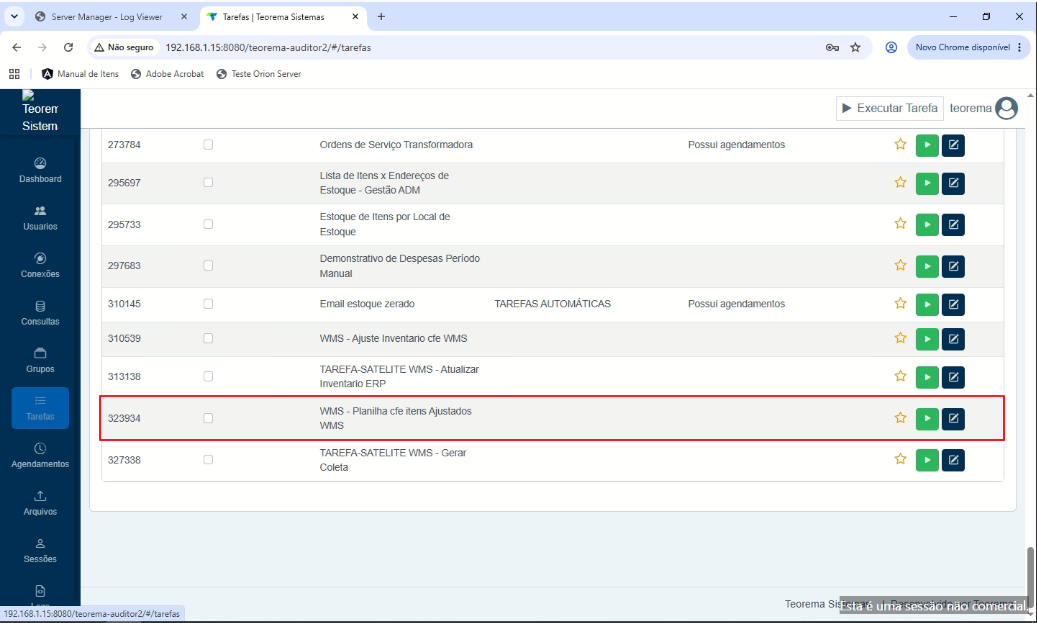Click the Chrome back arrow
The height and width of the screenshot is (623, 1037).
(17, 48)
